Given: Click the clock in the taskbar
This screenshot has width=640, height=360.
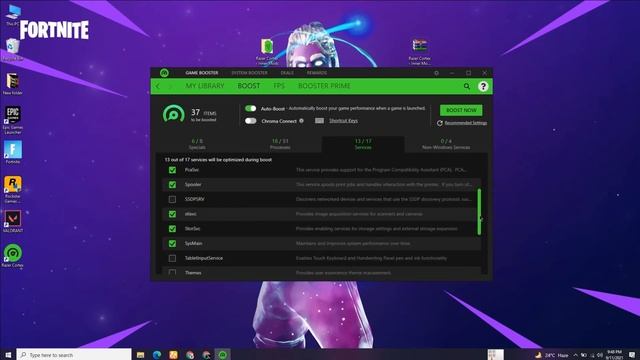Looking at the screenshot, I should point(615,355).
